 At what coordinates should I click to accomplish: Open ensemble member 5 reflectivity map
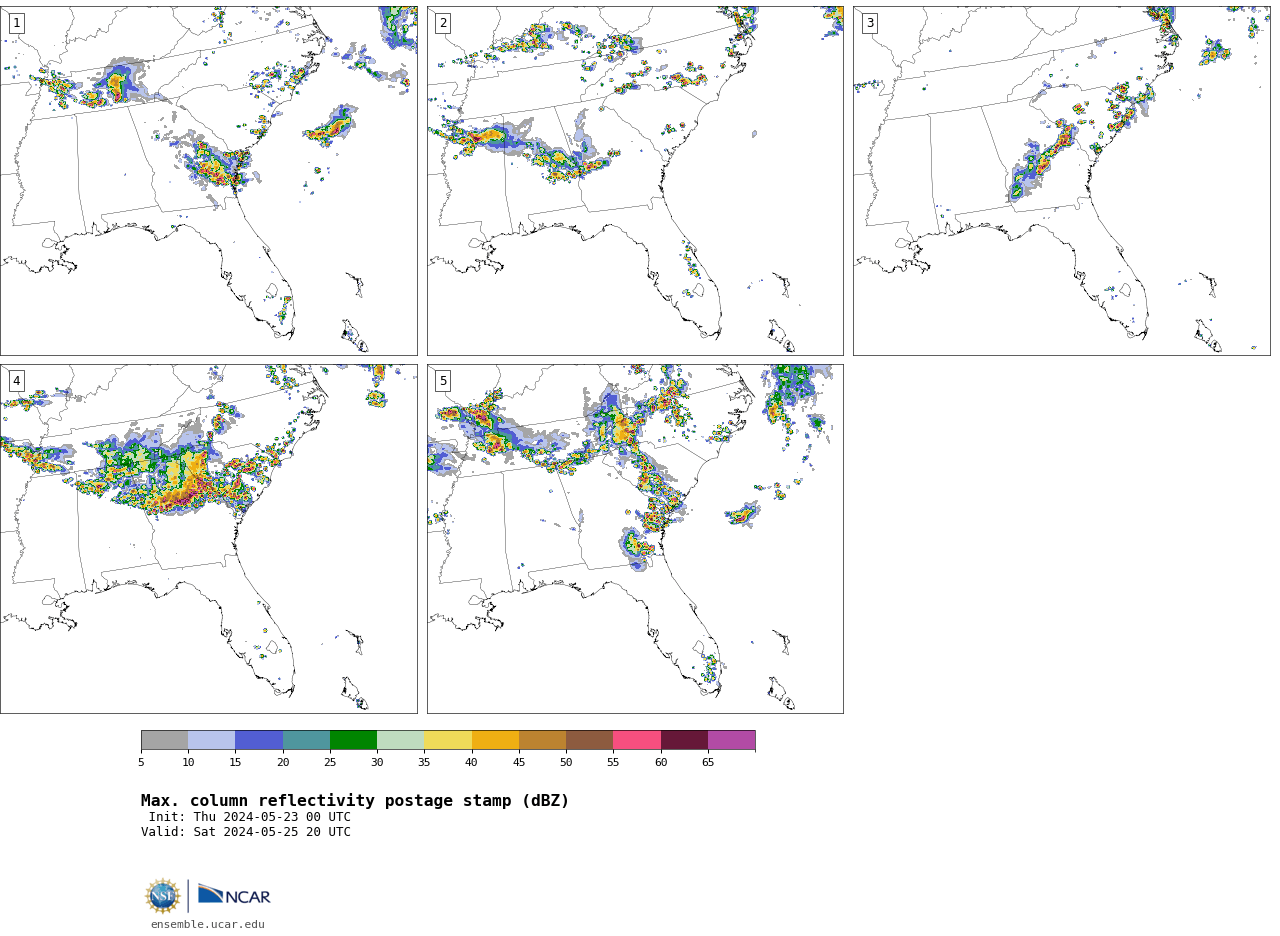[635, 539]
